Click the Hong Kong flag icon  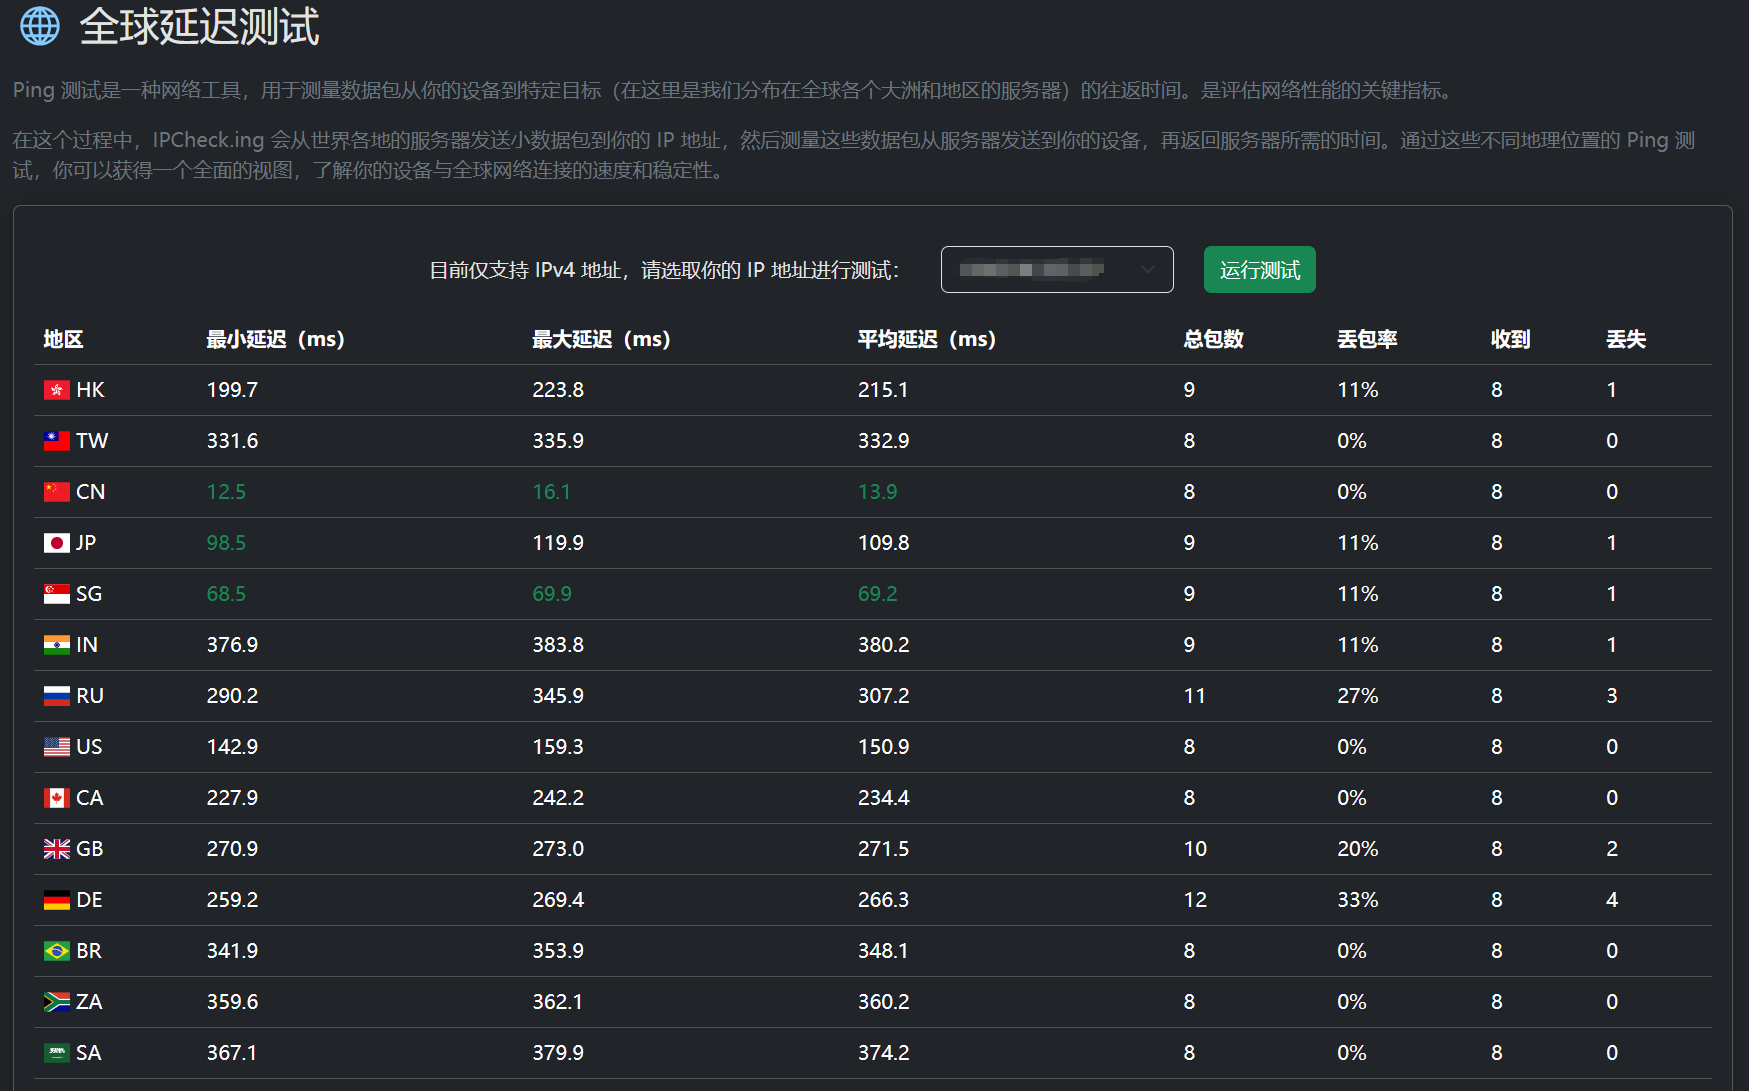[57, 390]
